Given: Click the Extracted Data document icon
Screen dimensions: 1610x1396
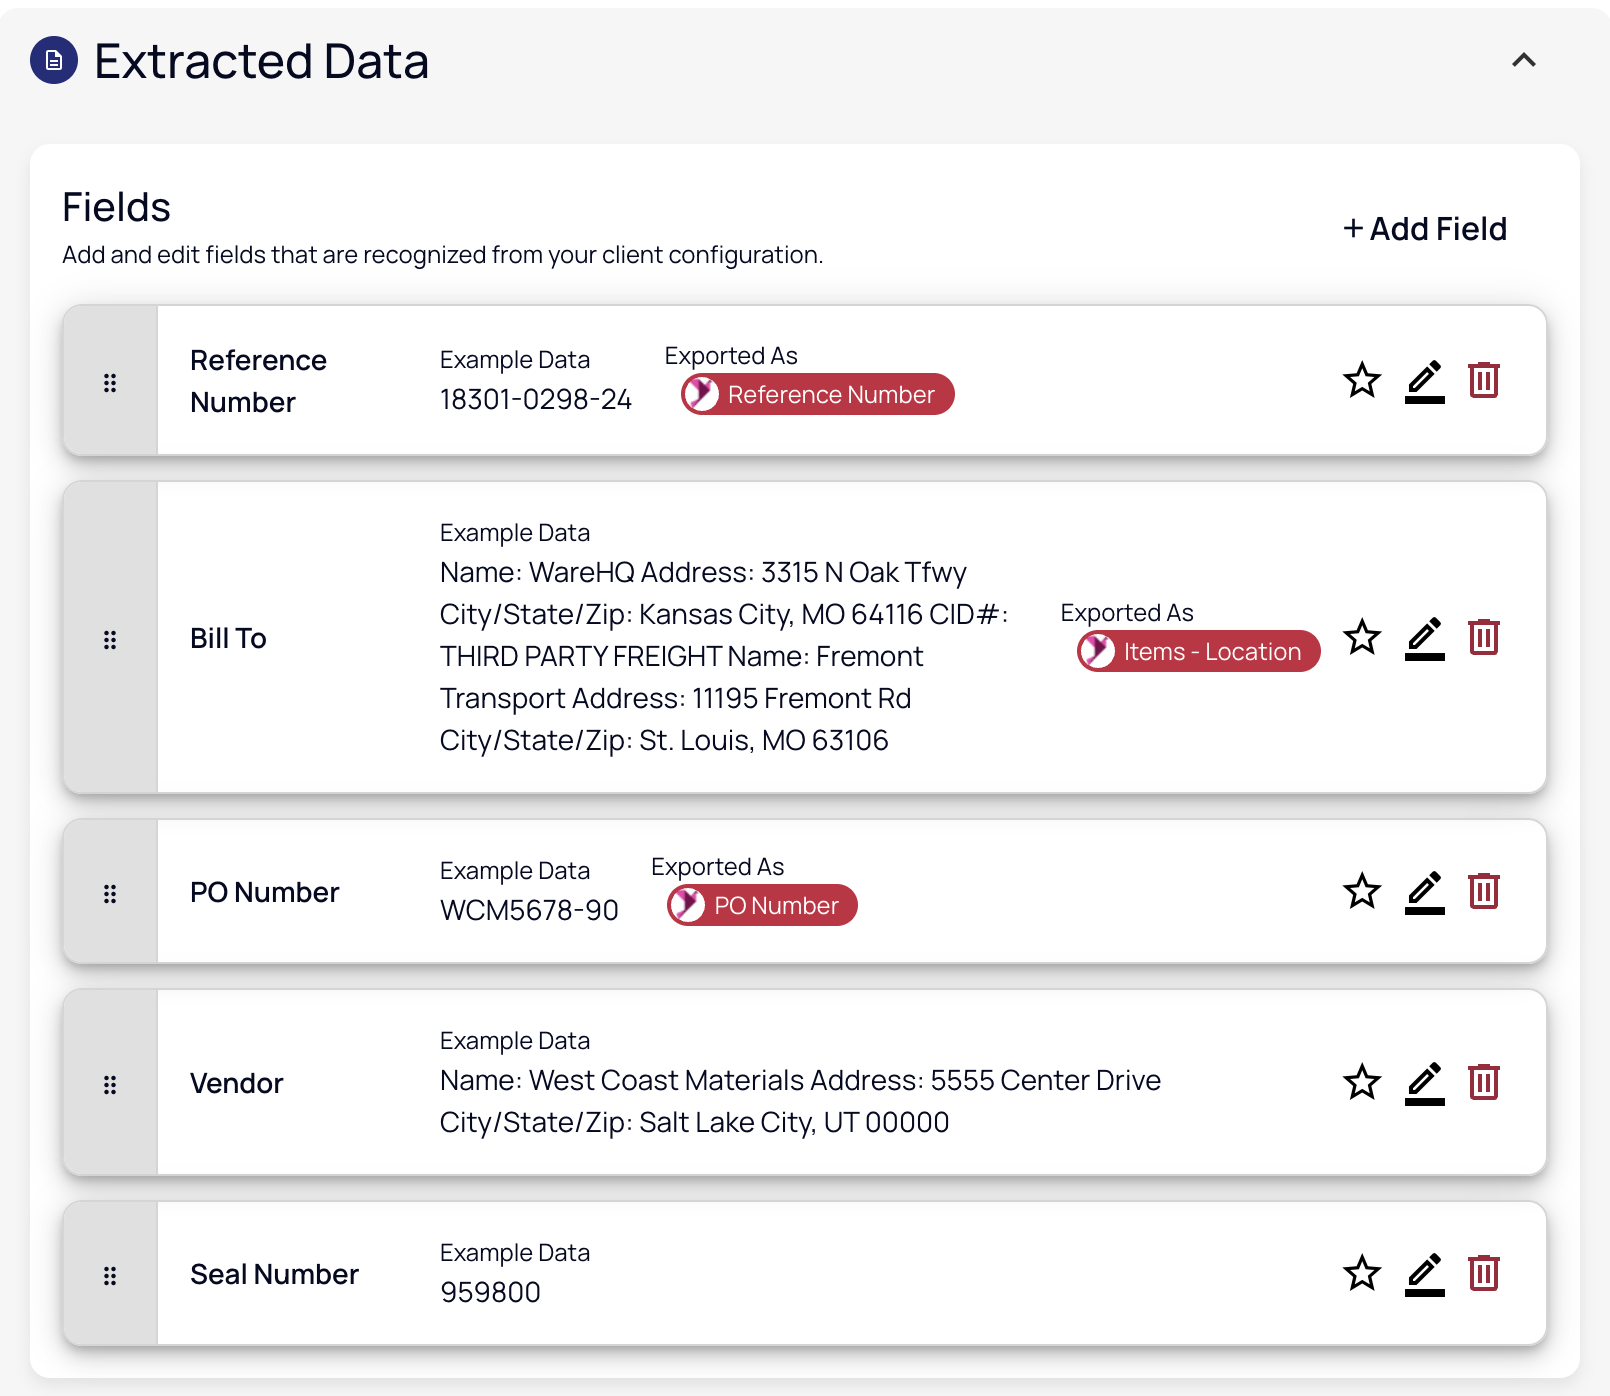Looking at the screenshot, I should [x=54, y=60].
